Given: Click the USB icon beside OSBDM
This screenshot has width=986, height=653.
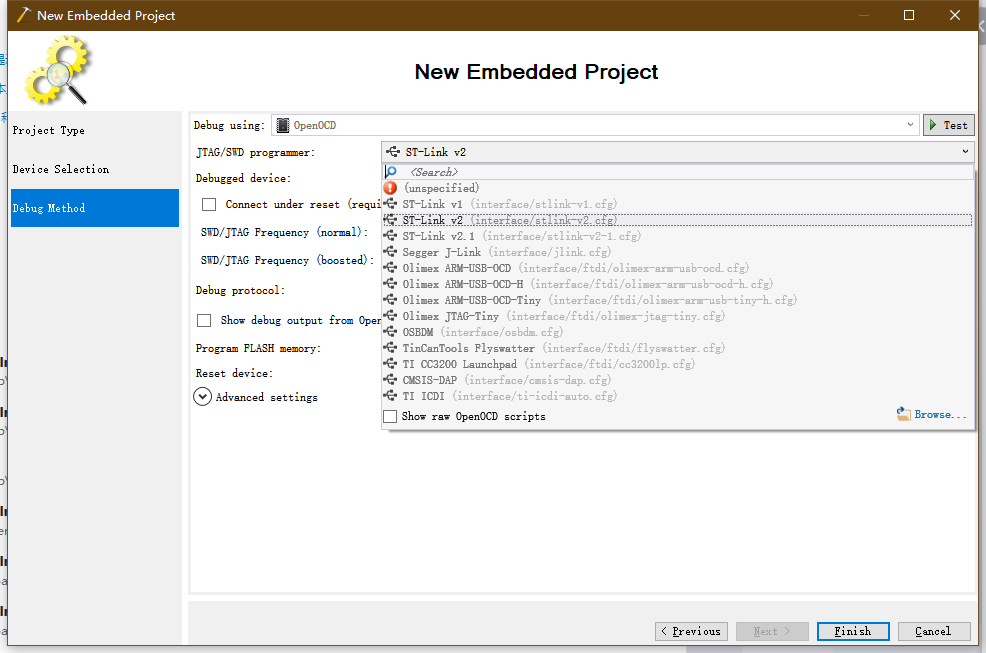Looking at the screenshot, I should click(391, 332).
